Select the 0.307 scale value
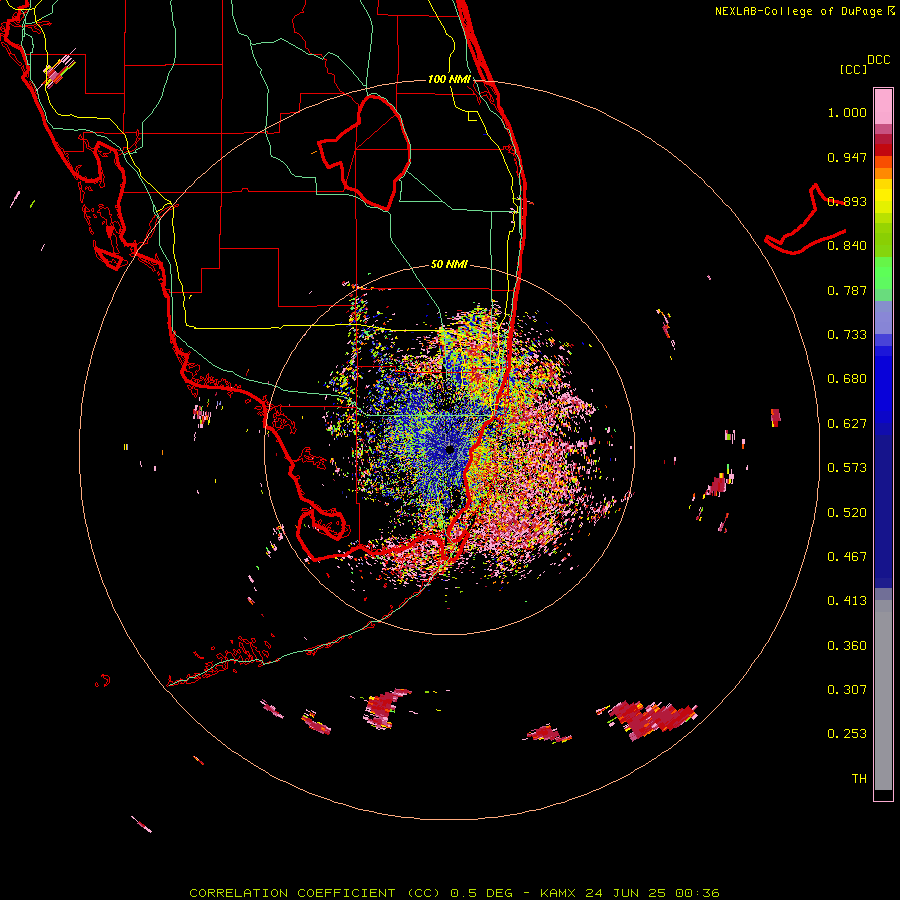Screen dimensions: 900x900 click(x=847, y=690)
